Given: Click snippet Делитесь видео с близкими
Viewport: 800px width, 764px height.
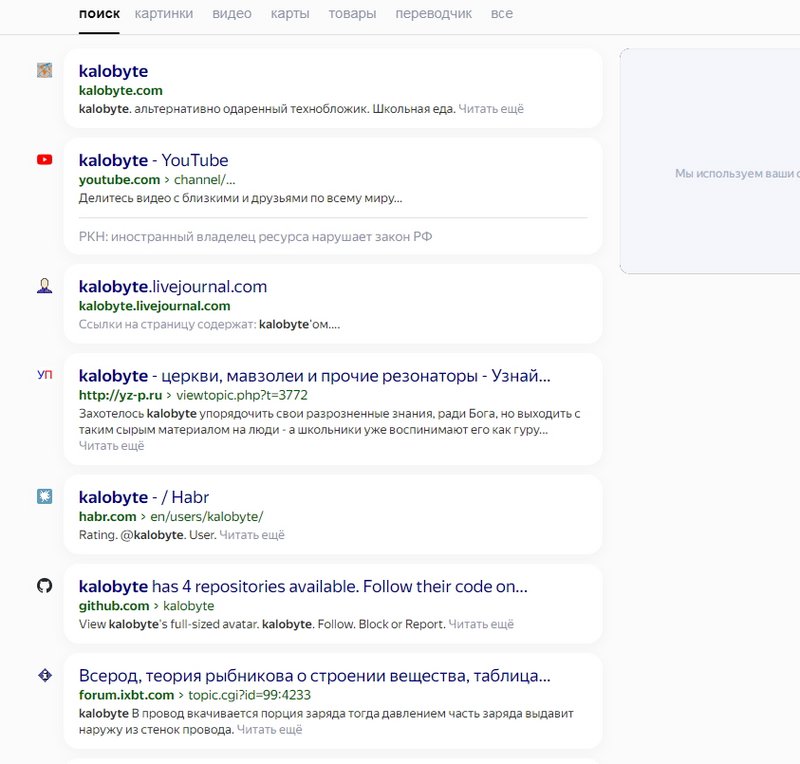Looking at the screenshot, I should pos(240,198).
